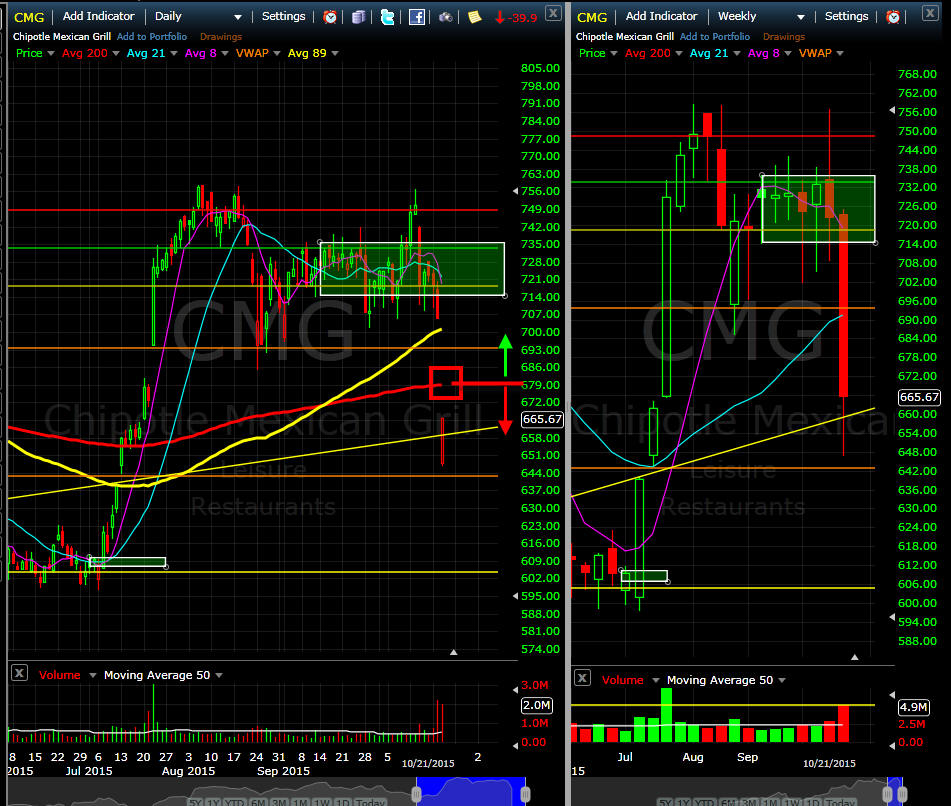The height and width of the screenshot is (806, 951).
Task: Click the alarm clock alert icon on Daily chart
Action: 330,17
